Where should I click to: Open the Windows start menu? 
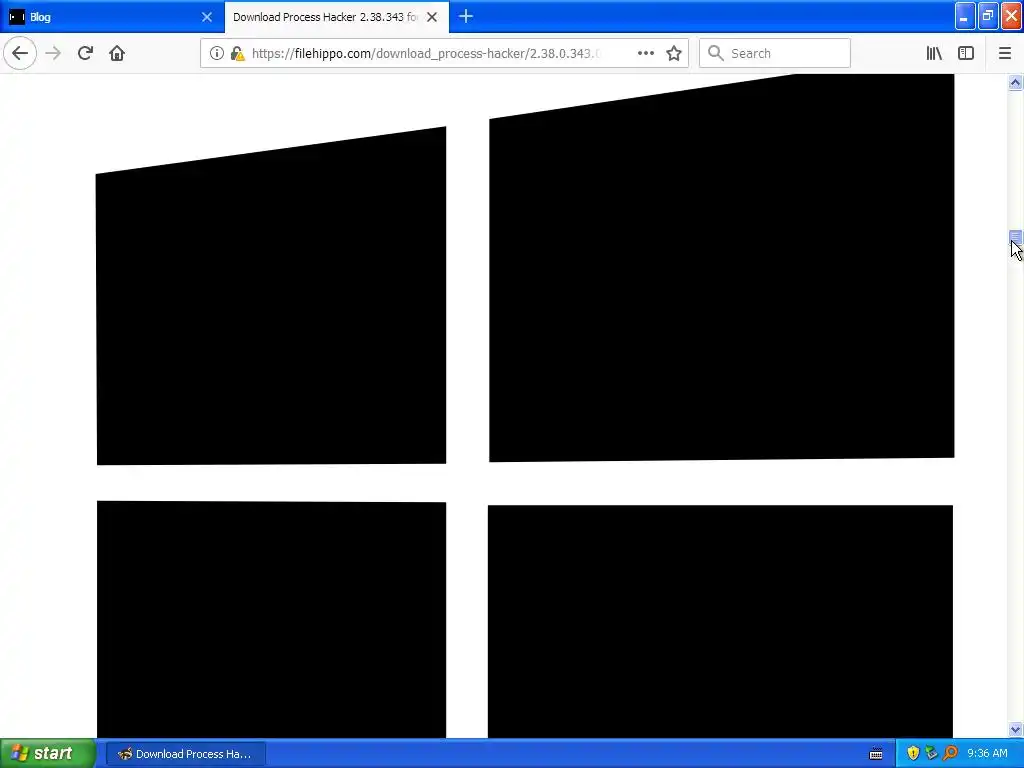pos(47,753)
